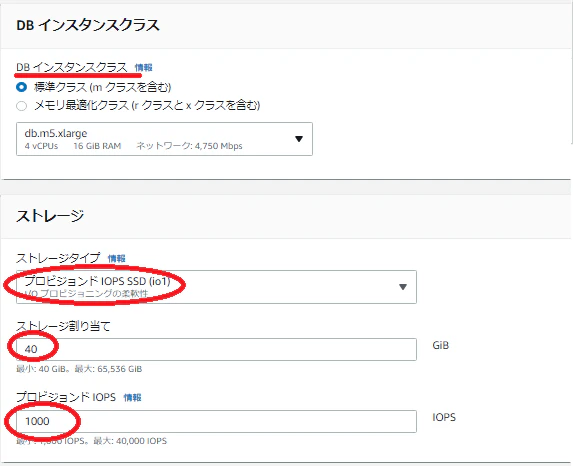Click the 最小: 40 GiB、最大: 65,536 GiB hint text
This screenshot has width=573, height=466.
79,369
